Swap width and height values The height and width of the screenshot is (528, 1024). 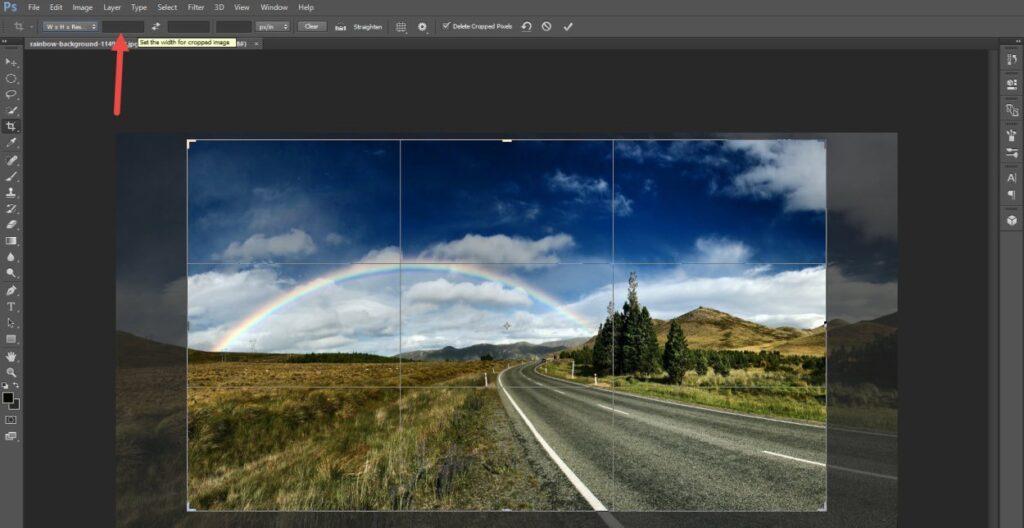[156, 26]
